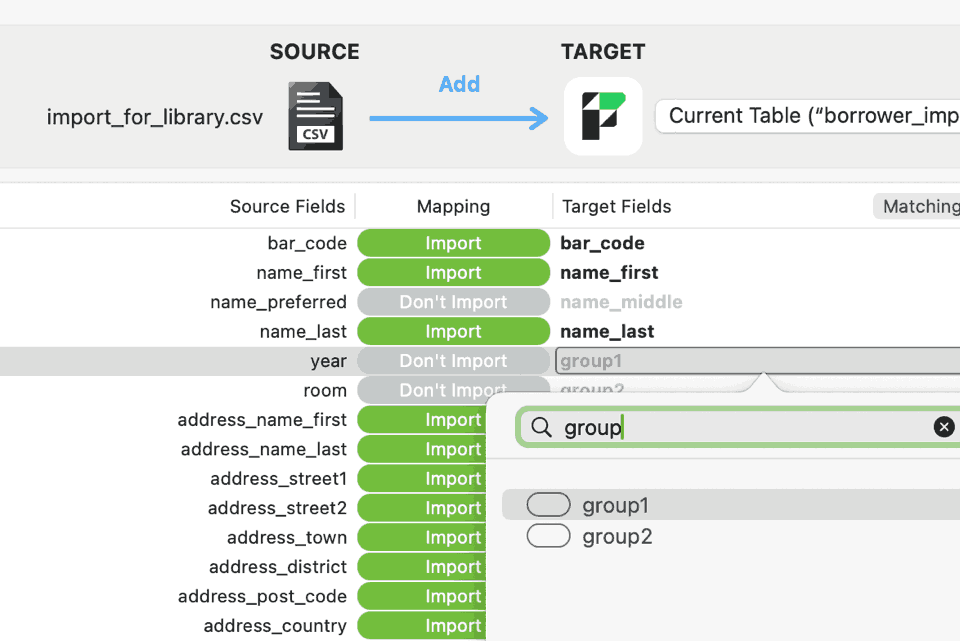Click the blue Add import arrow
This screenshot has height=641, width=960.
pyautogui.click(x=459, y=119)
